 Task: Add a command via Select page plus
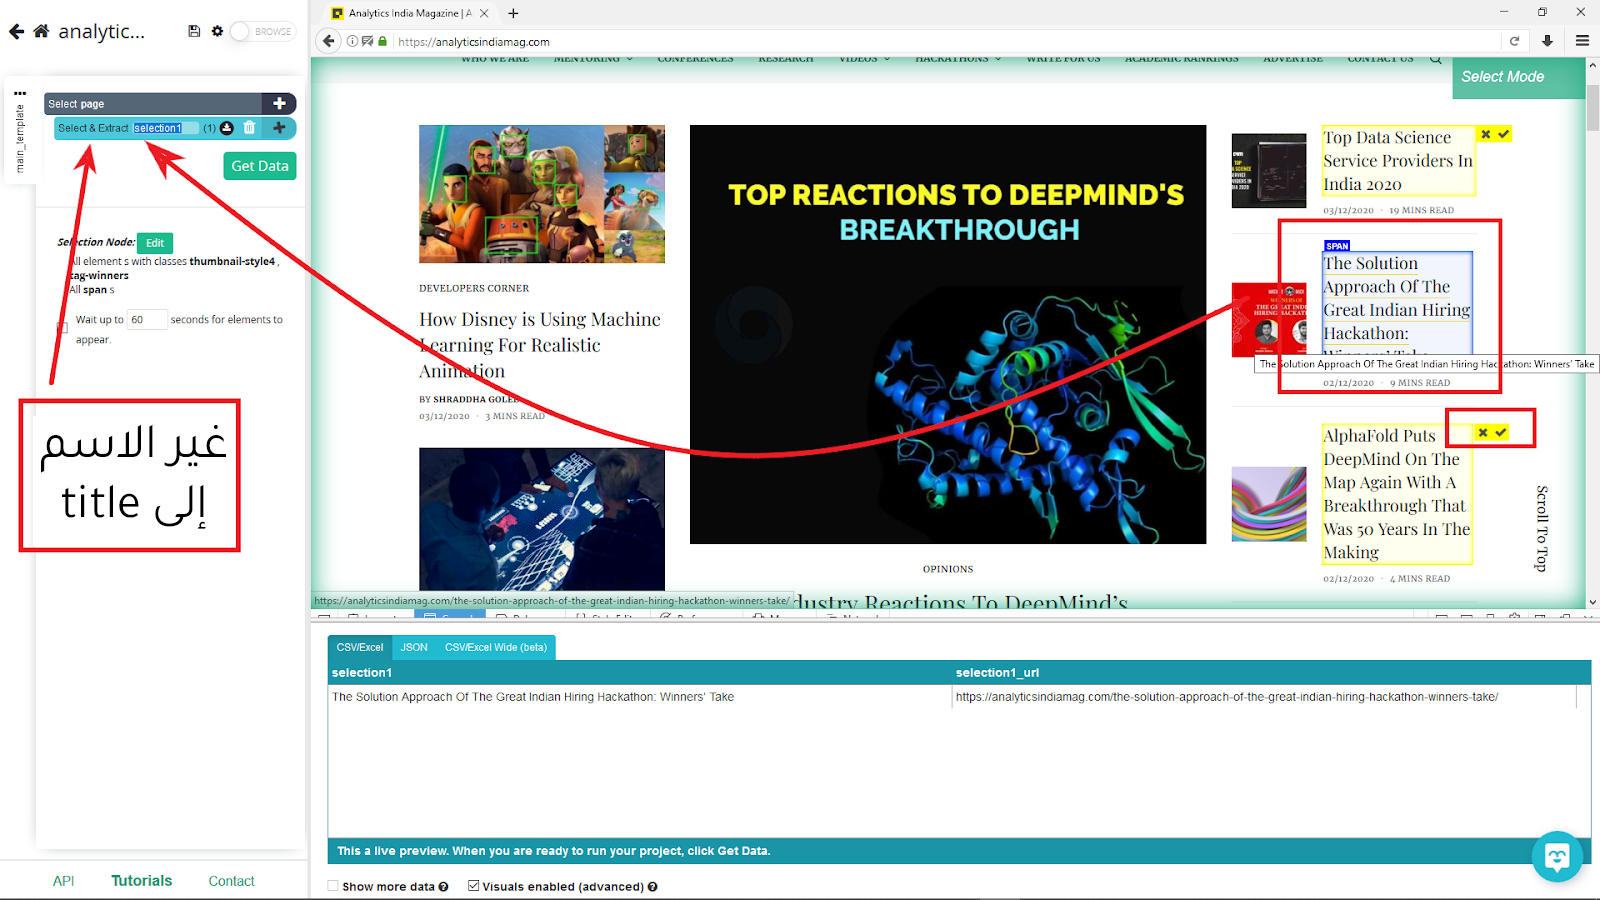click(279, 103)
